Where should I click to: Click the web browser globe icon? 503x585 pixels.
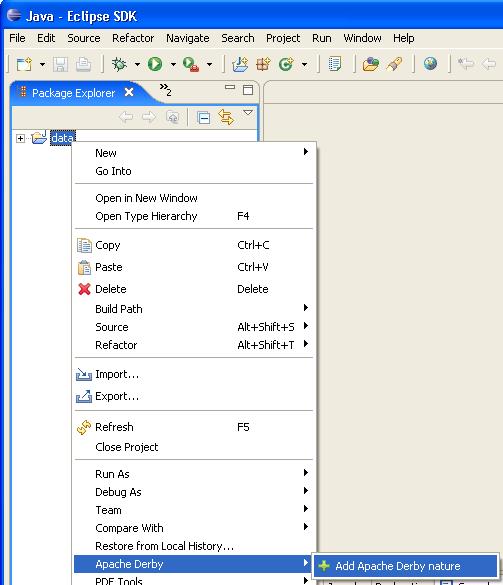click(430, 64)
